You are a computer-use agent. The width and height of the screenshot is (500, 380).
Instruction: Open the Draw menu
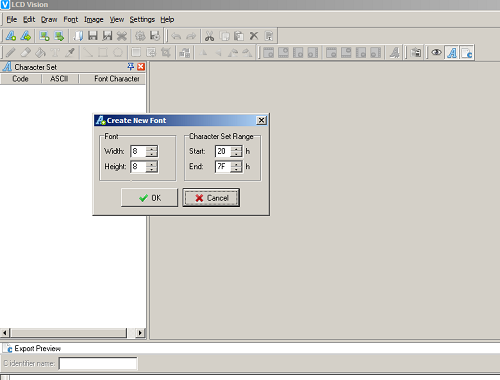click(x=49, y=19)
